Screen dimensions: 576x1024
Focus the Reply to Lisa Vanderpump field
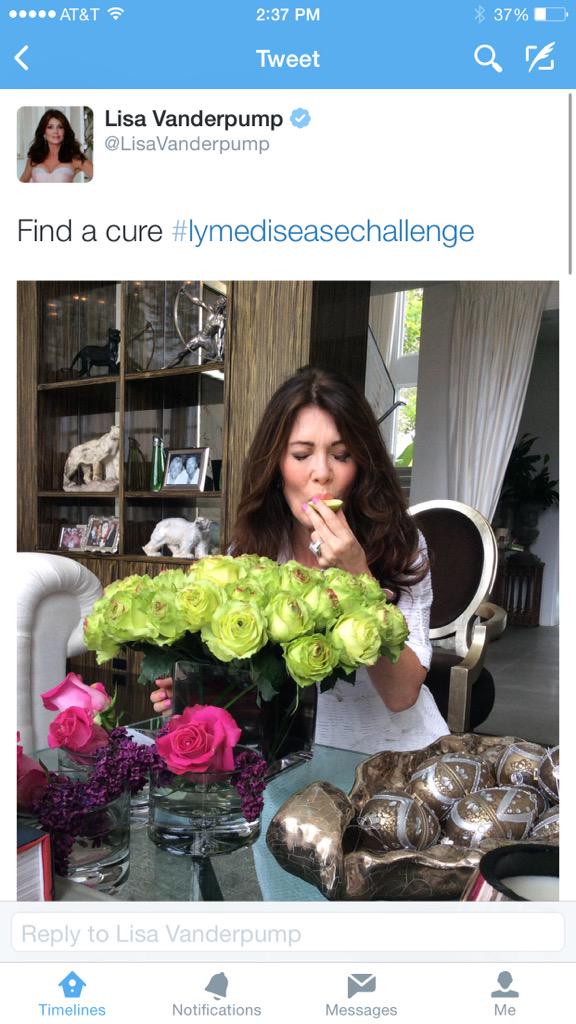click(288, 934)
